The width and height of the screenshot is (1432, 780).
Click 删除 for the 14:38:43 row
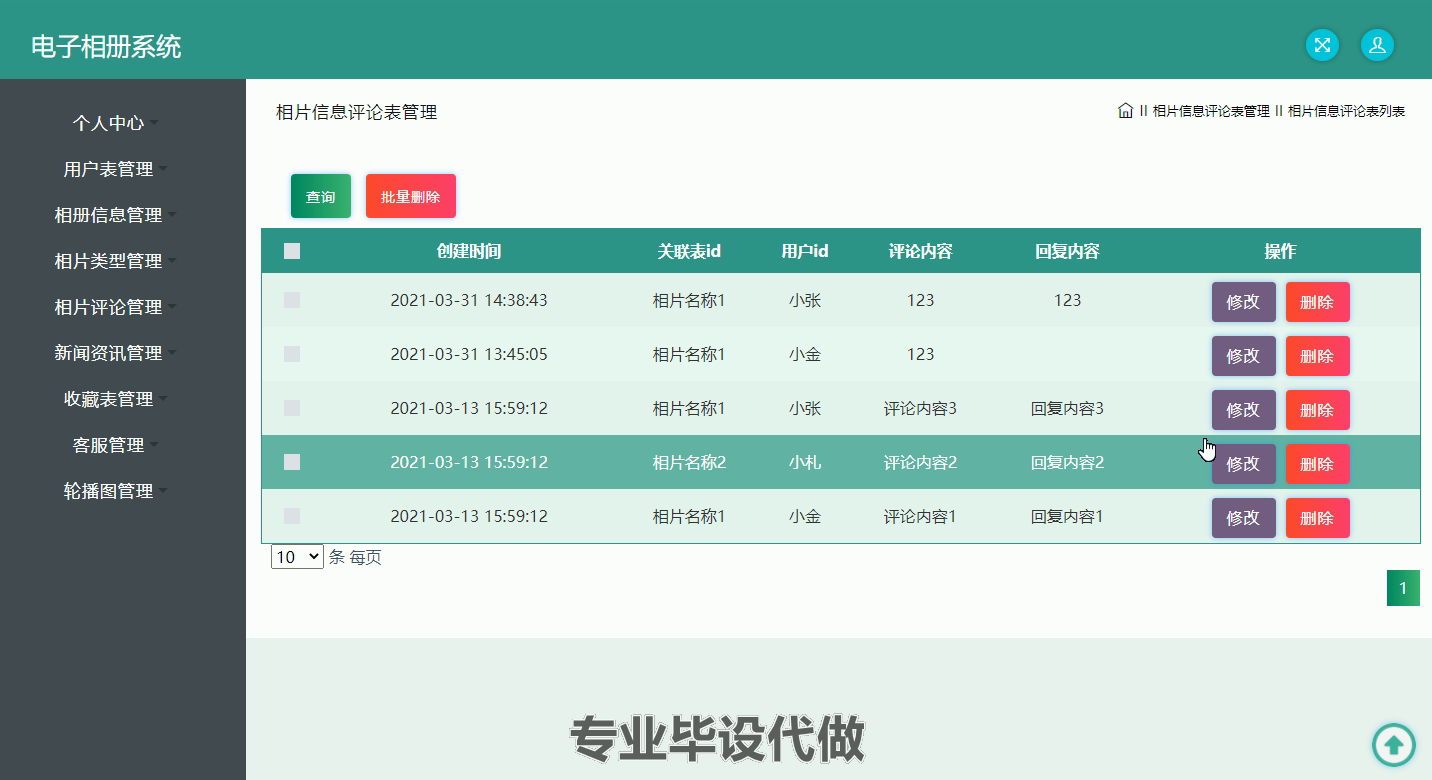tap(1318, 302)
